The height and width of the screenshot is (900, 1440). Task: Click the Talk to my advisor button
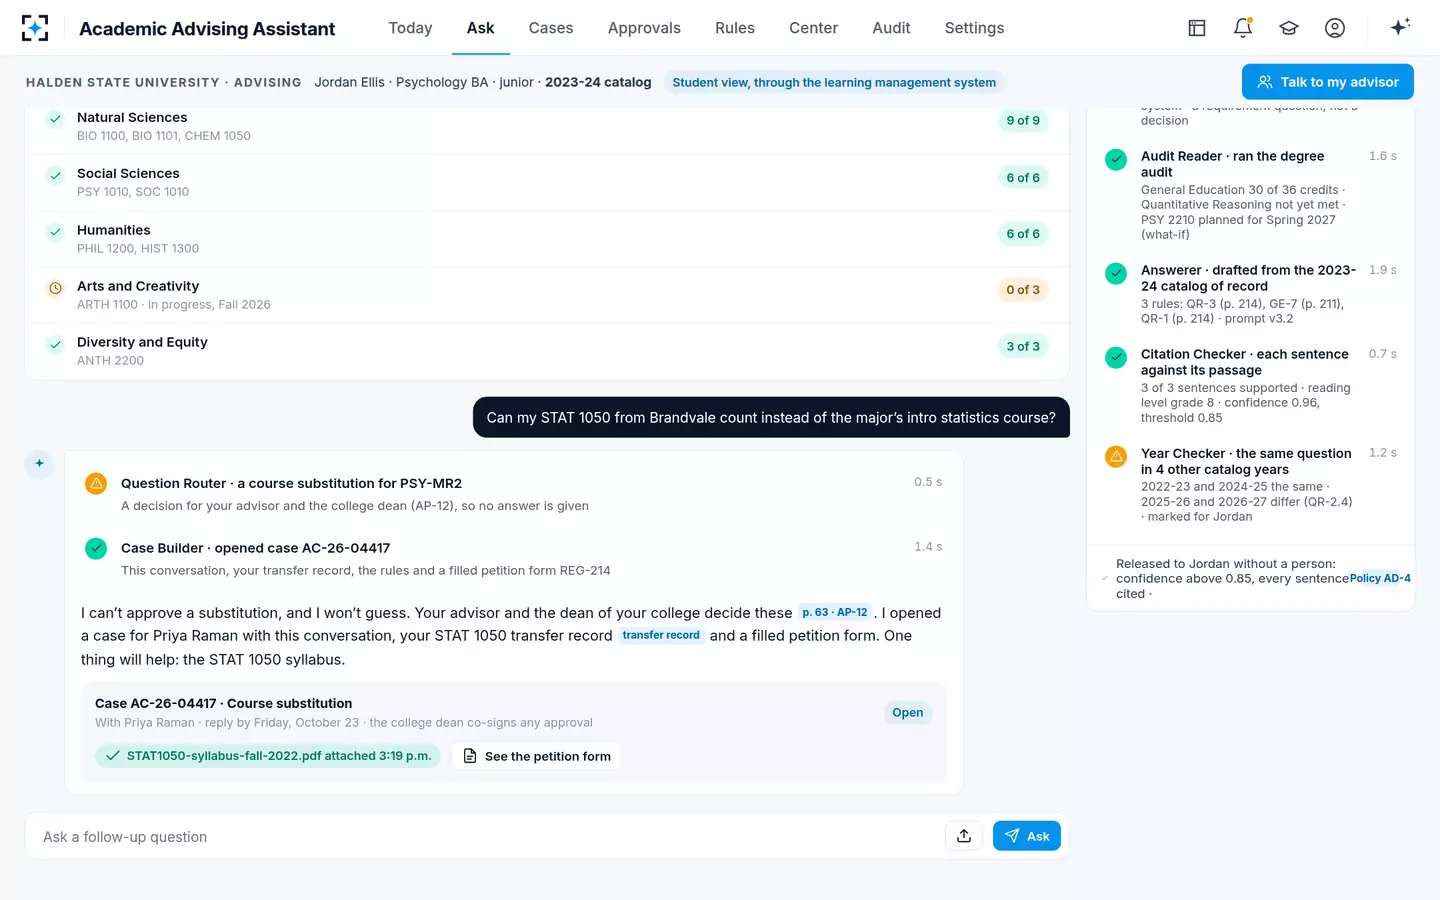click(1328, 82)
